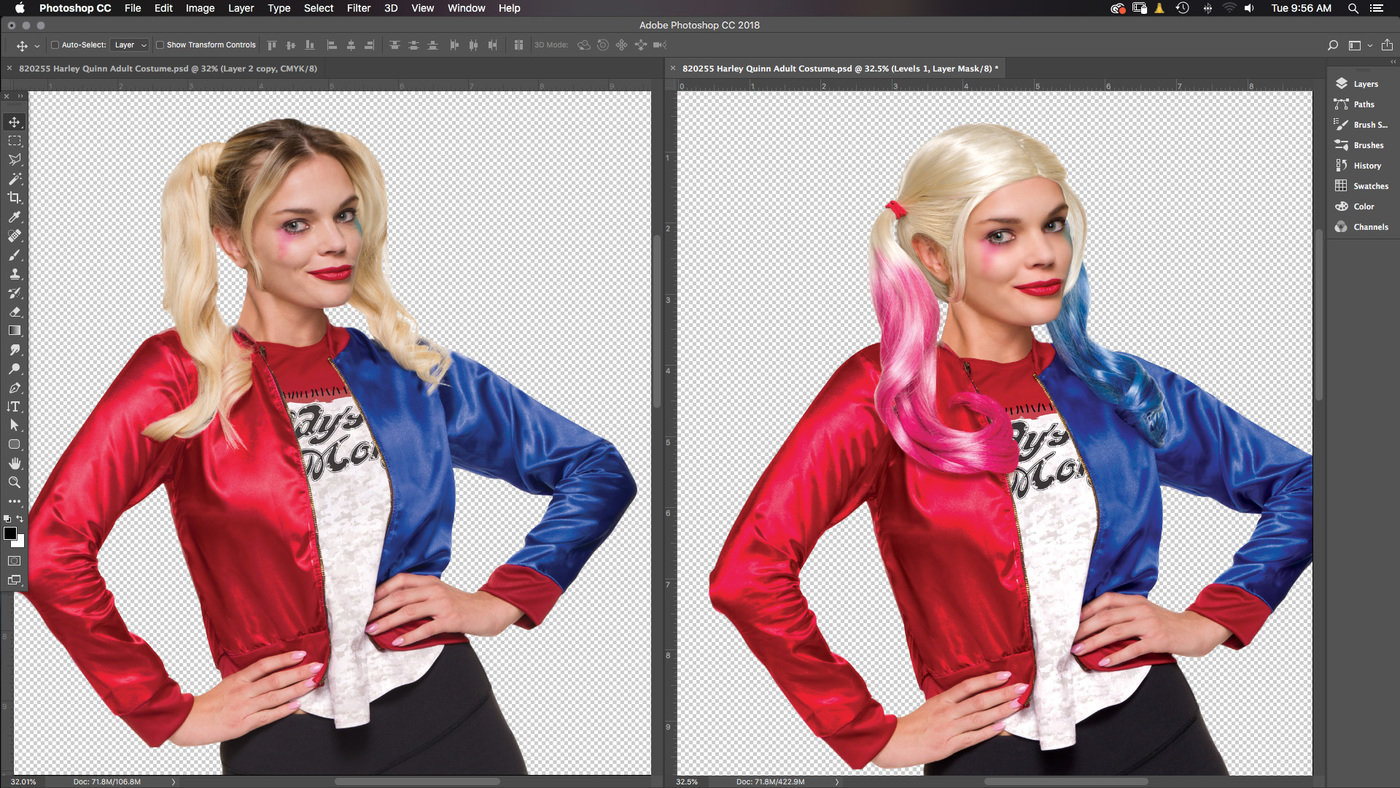The image size is (1400, 788).
Task: Open right document status bar arrow menu
Action: tap(837, 781)
